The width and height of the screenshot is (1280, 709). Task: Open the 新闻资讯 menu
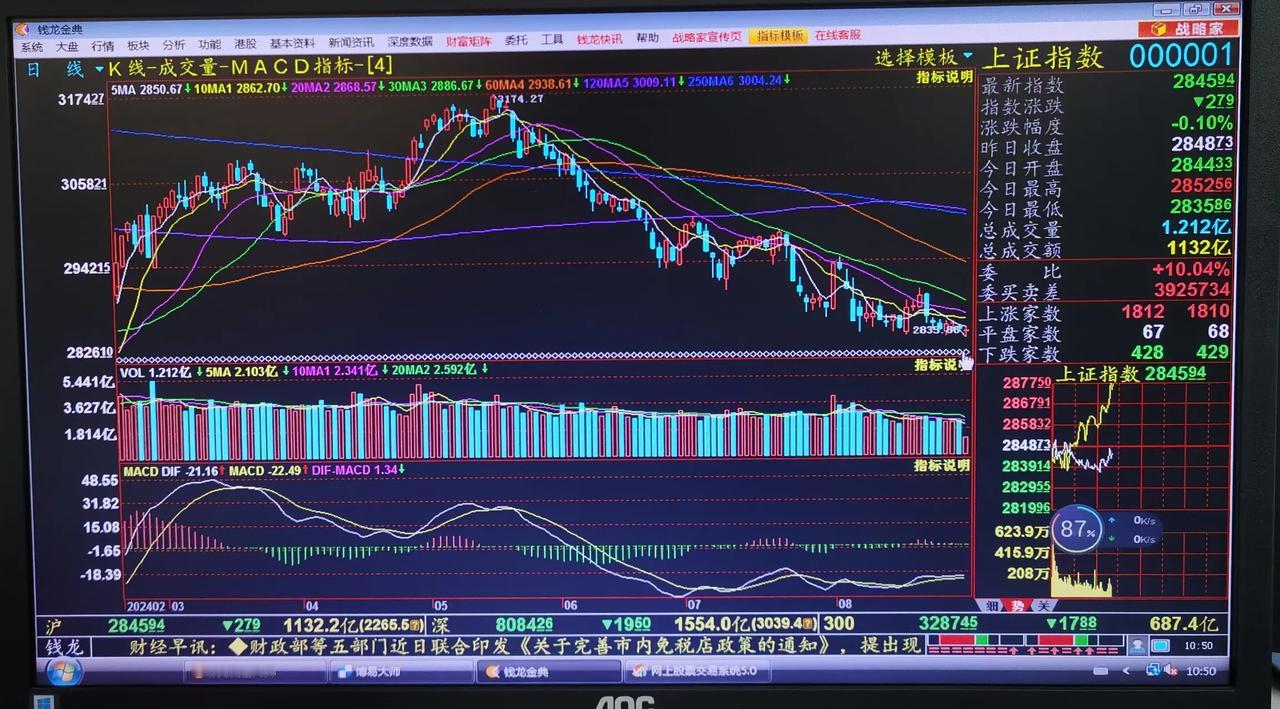351,42
